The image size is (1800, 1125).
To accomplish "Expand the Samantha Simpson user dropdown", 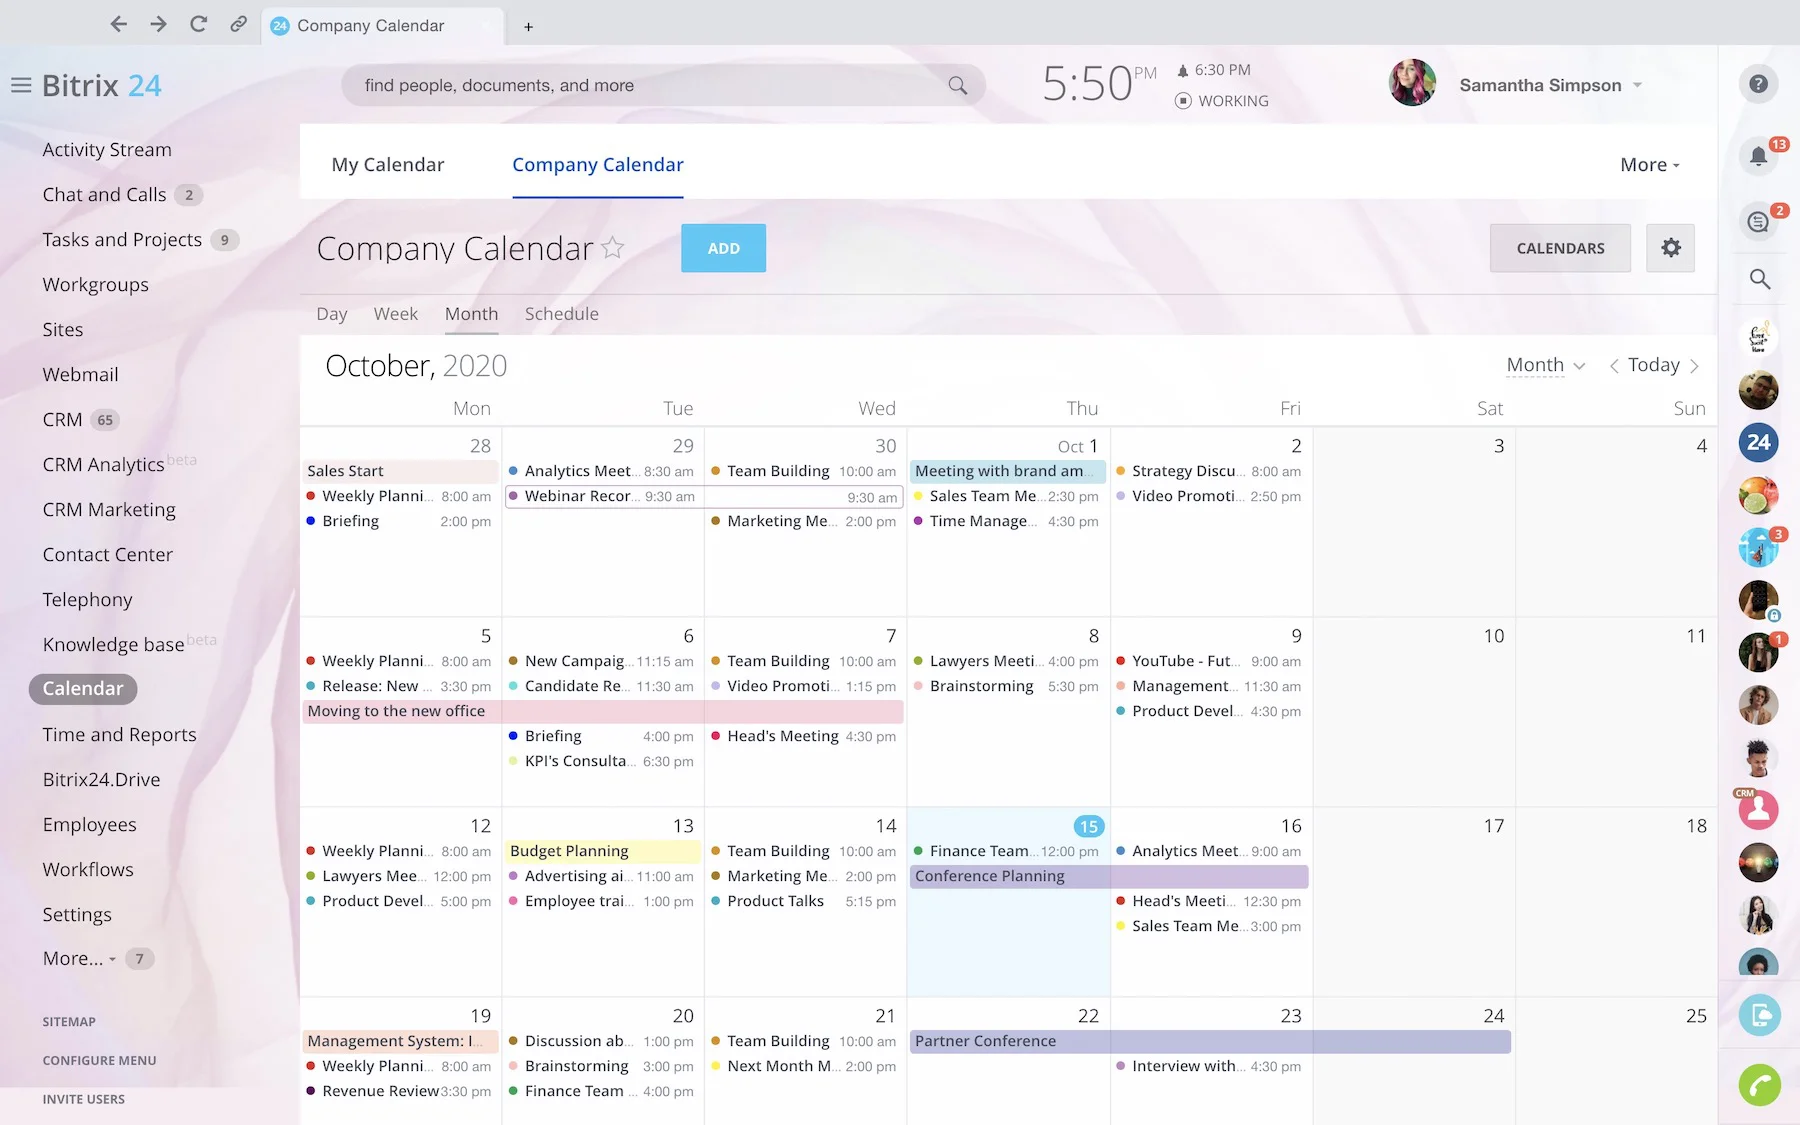I will pyautogui.click(x=1637, y=86).
